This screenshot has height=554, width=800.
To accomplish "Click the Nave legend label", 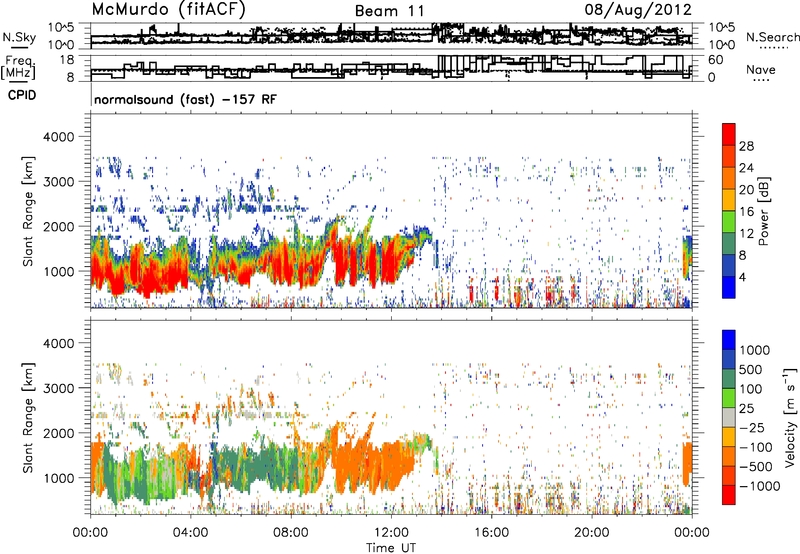I will tap(761, 69).
